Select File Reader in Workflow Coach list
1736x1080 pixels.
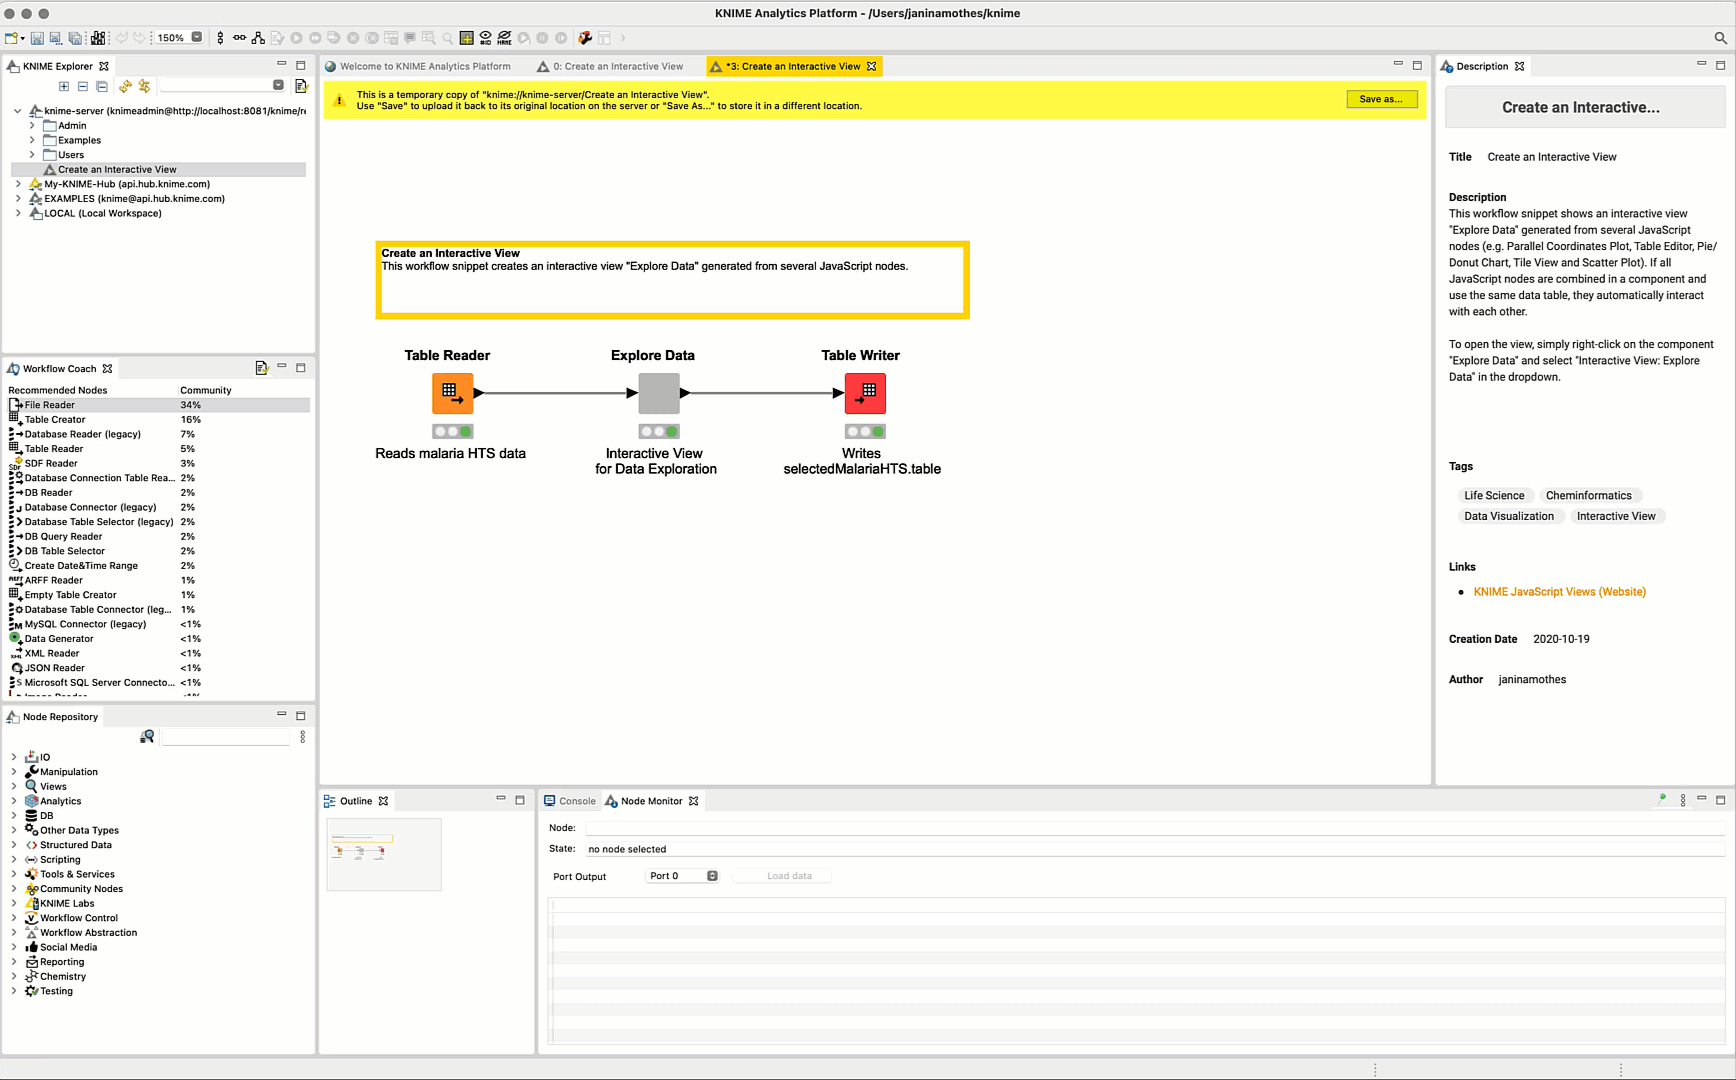158,405
